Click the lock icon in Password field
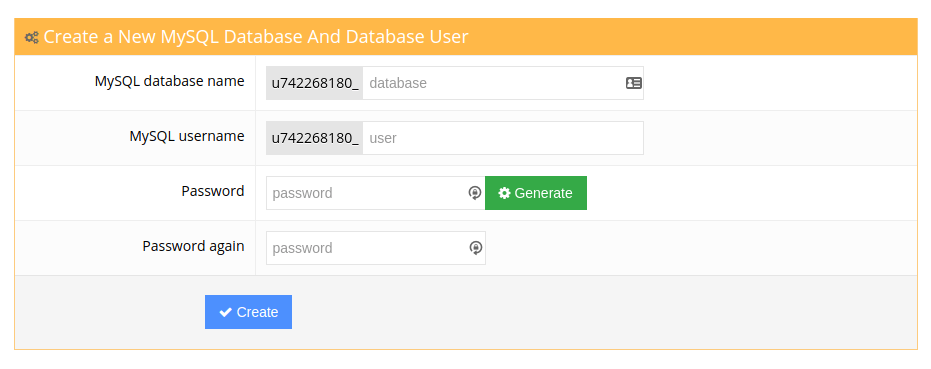The image size is (931, 369). click(474, 193)
